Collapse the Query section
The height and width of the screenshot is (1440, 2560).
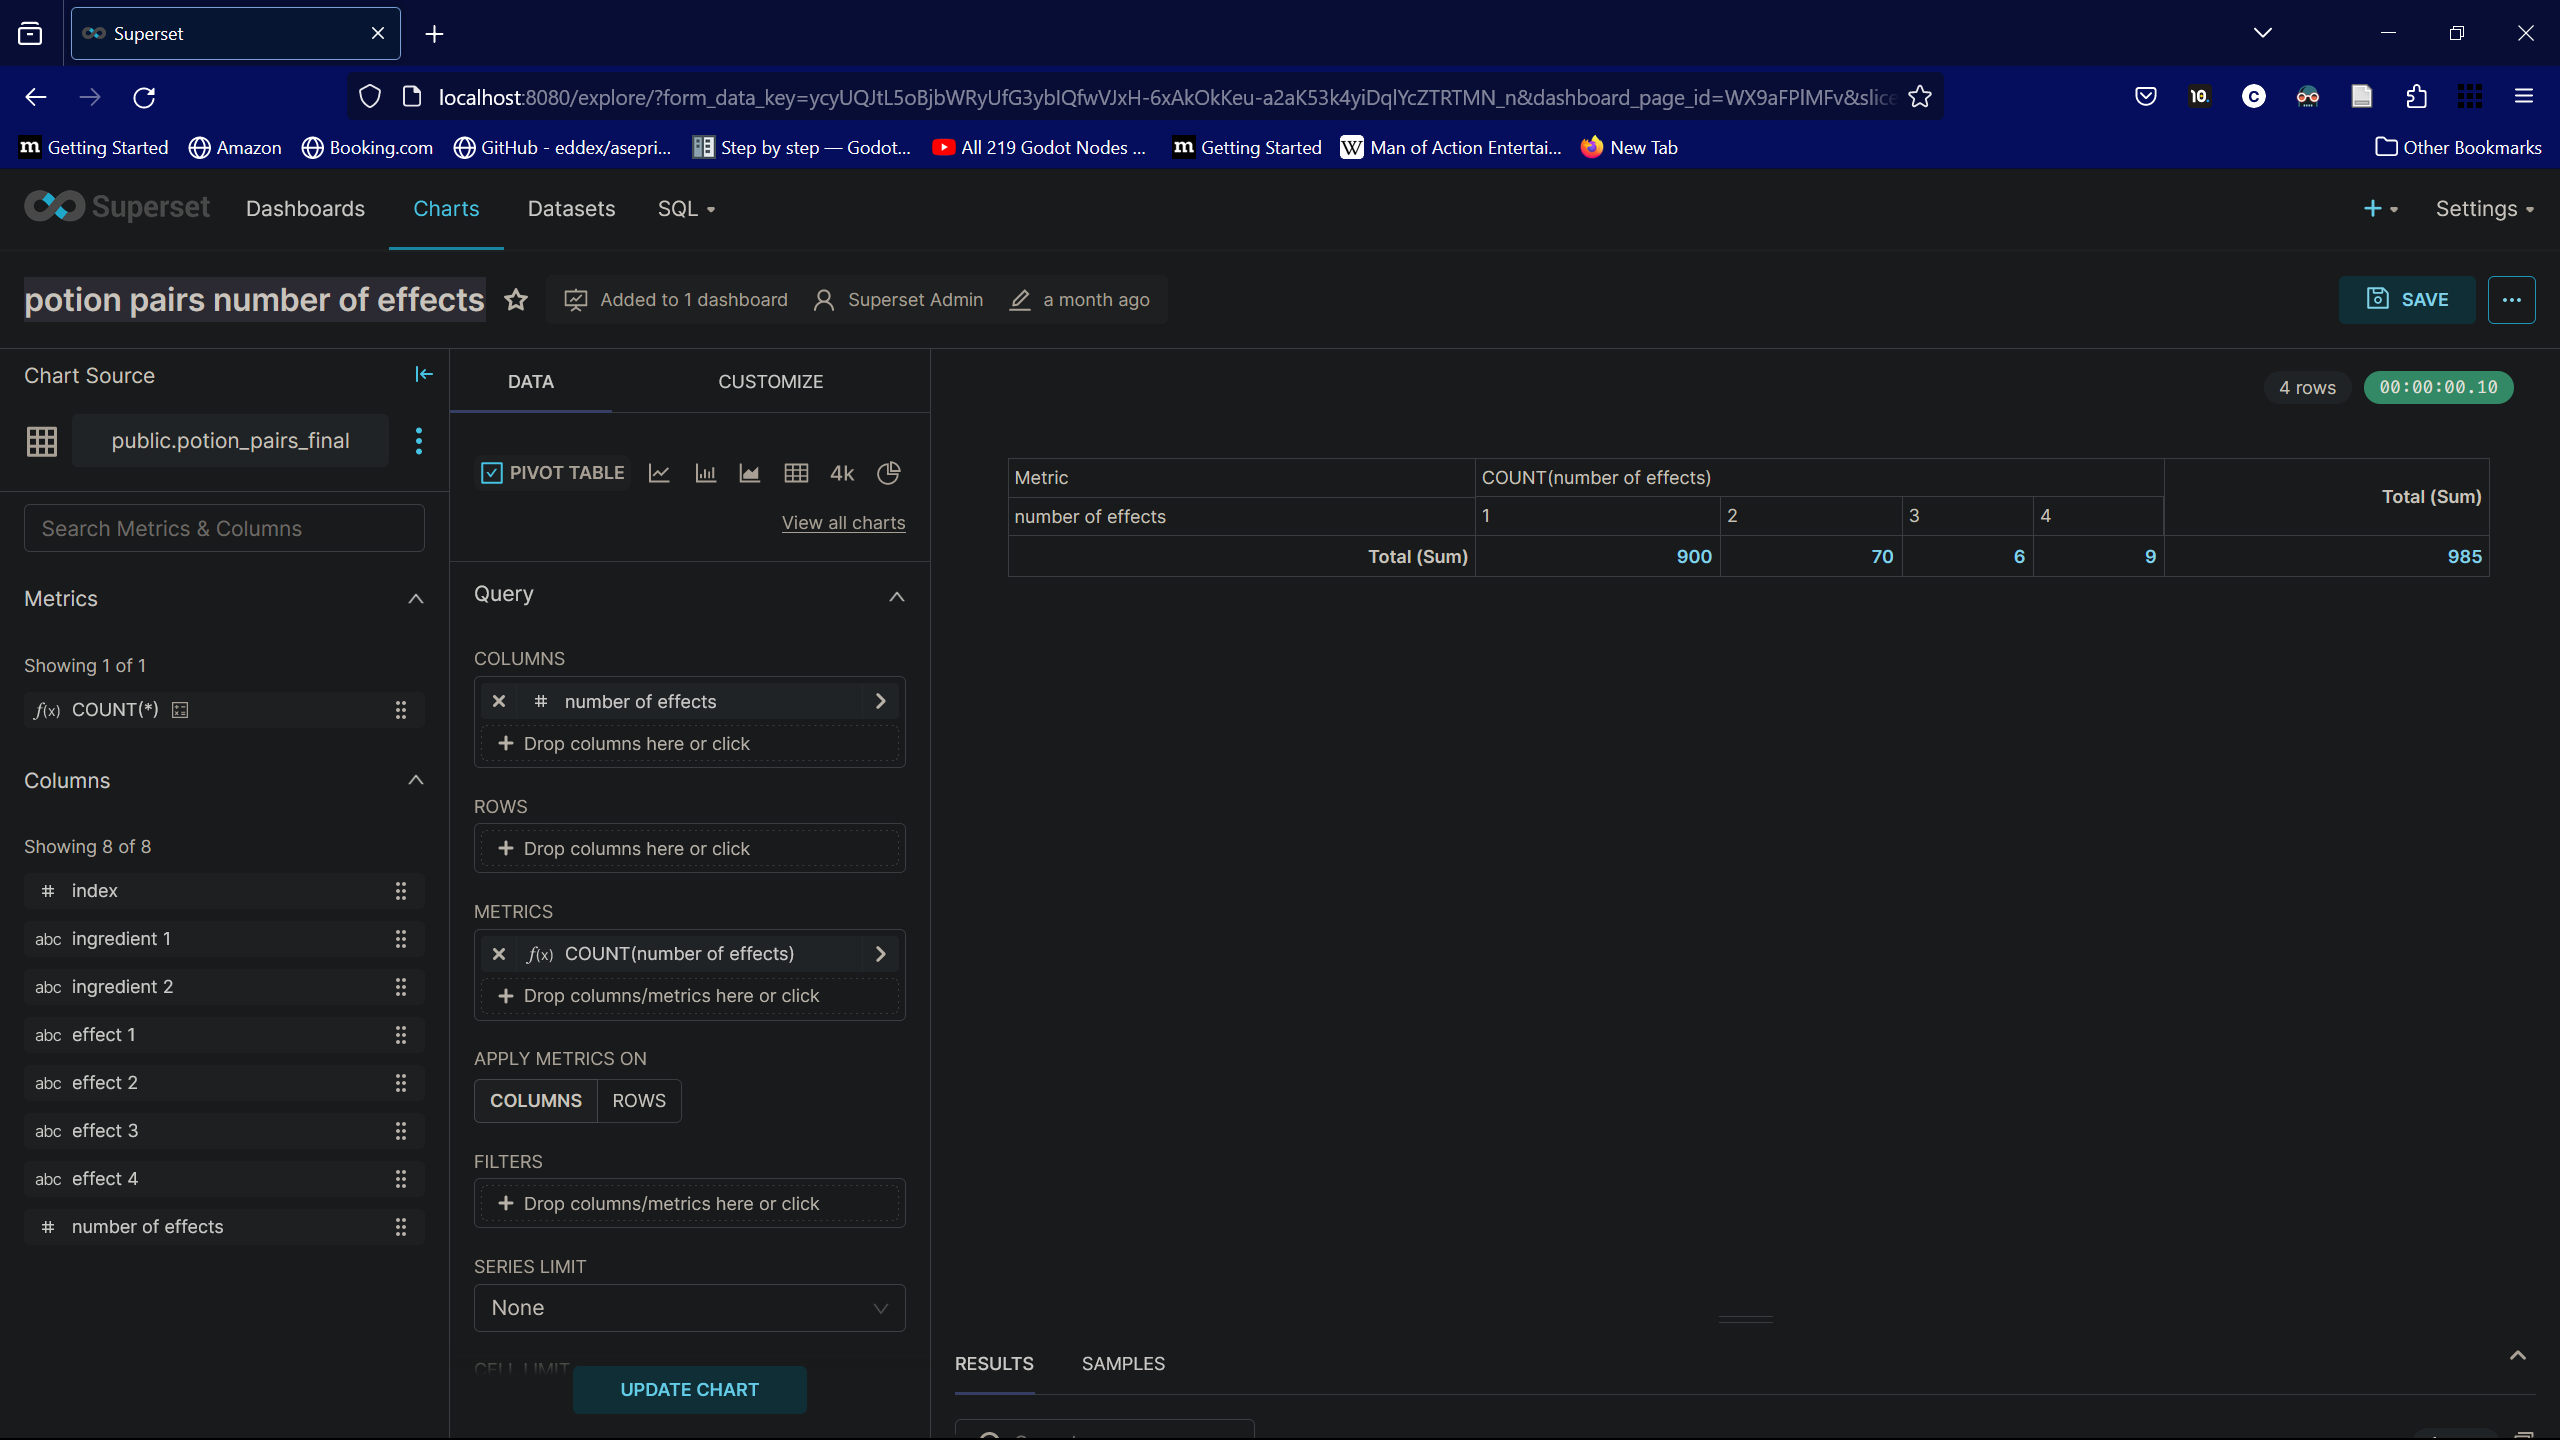[x=896, y=596]
